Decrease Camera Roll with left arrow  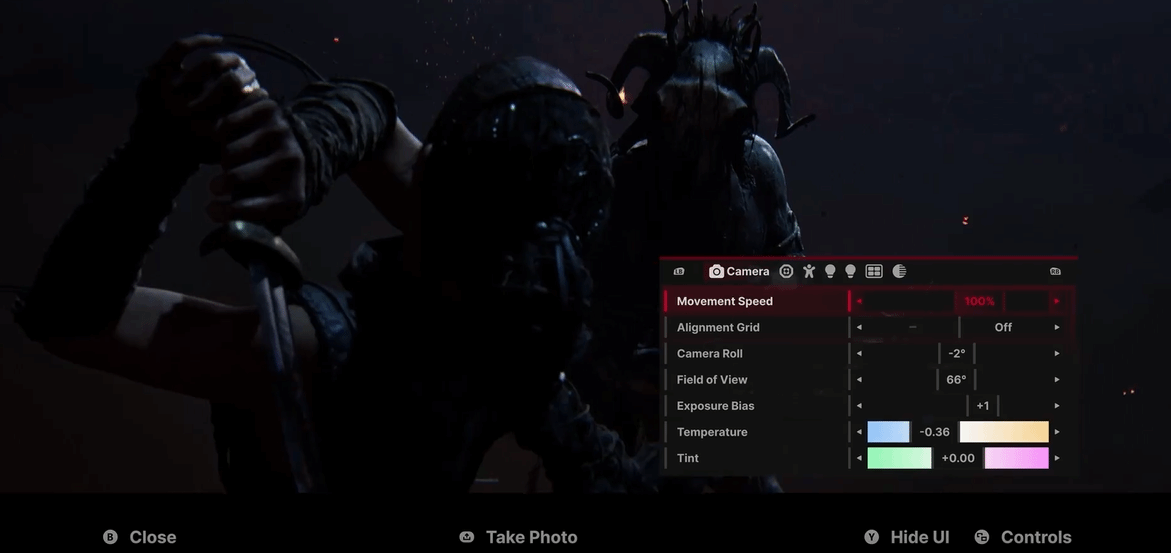[859, 353]
